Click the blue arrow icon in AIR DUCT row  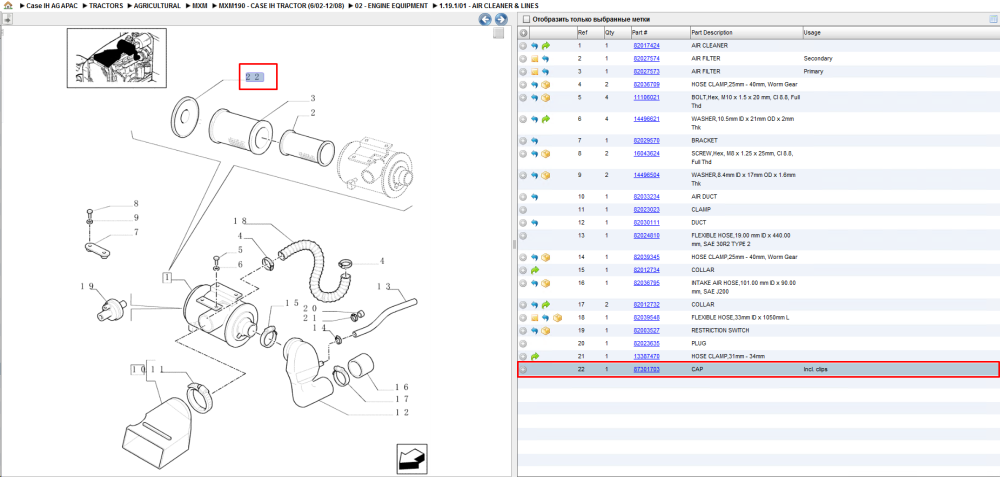(534, 197)
